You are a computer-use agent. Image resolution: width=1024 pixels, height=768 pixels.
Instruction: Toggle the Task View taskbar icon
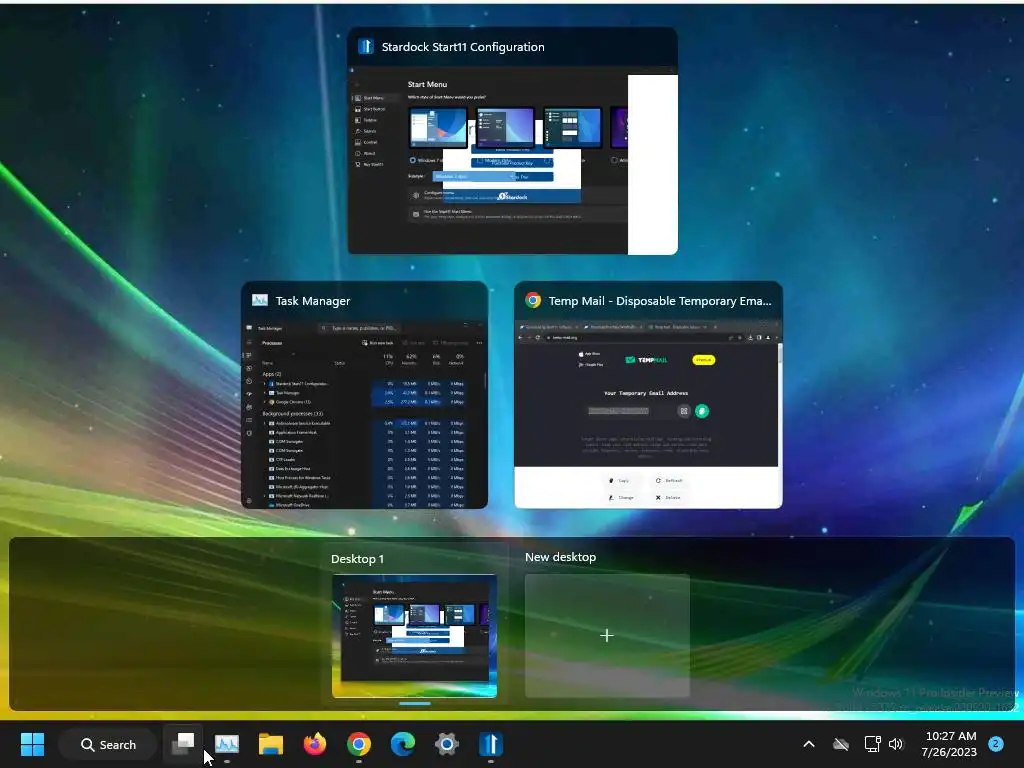(x=183, y=744)
